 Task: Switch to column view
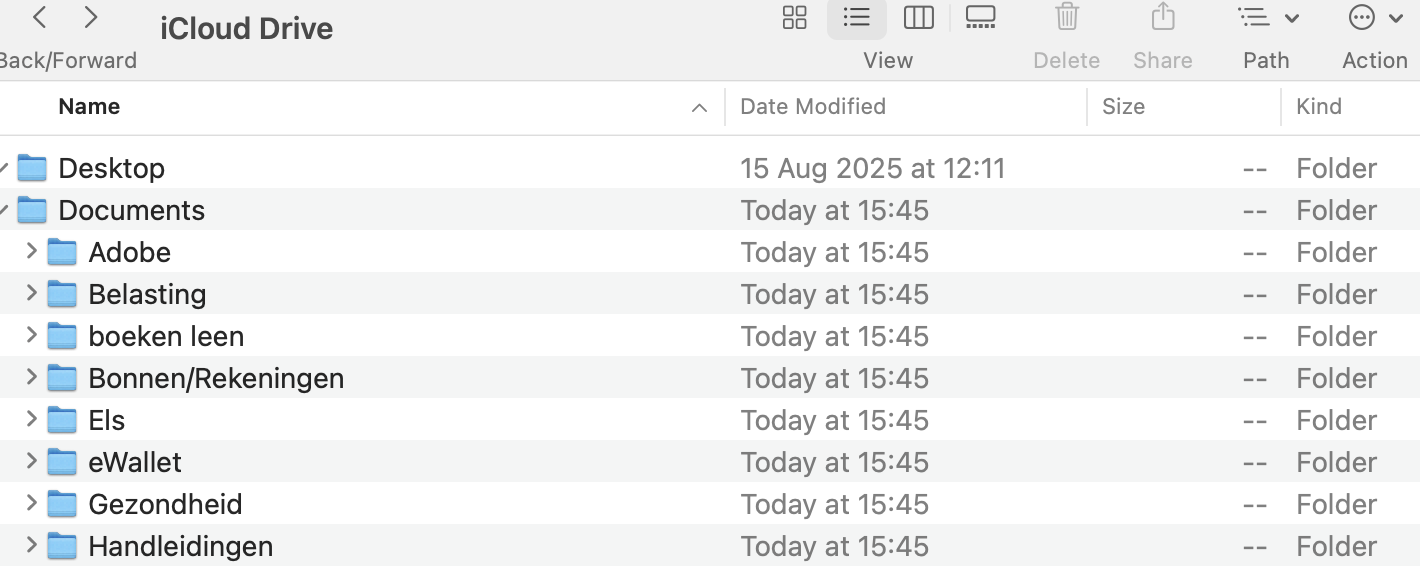[918, 17]
